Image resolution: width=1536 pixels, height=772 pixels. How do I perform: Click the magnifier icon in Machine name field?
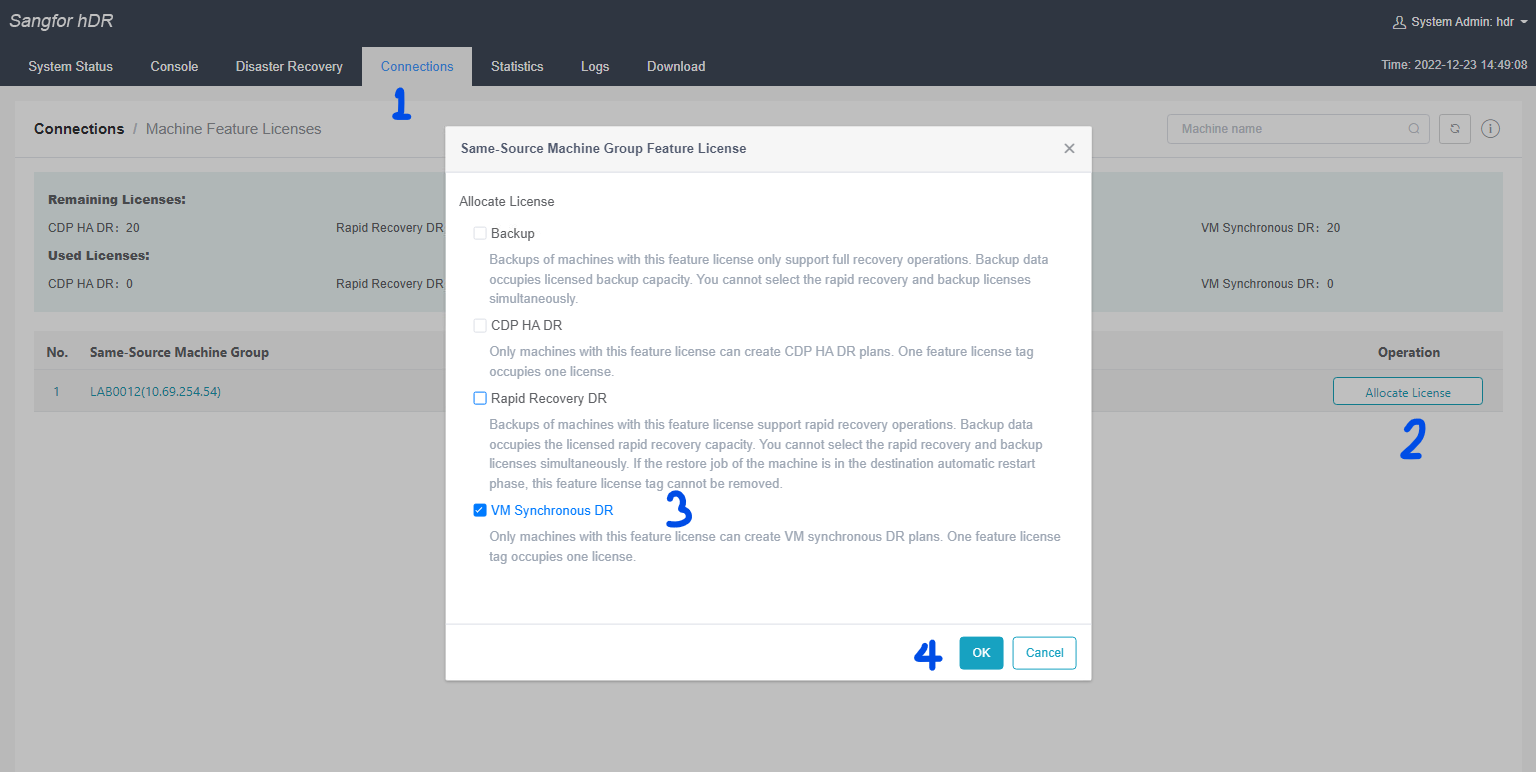coord(1414,129)
